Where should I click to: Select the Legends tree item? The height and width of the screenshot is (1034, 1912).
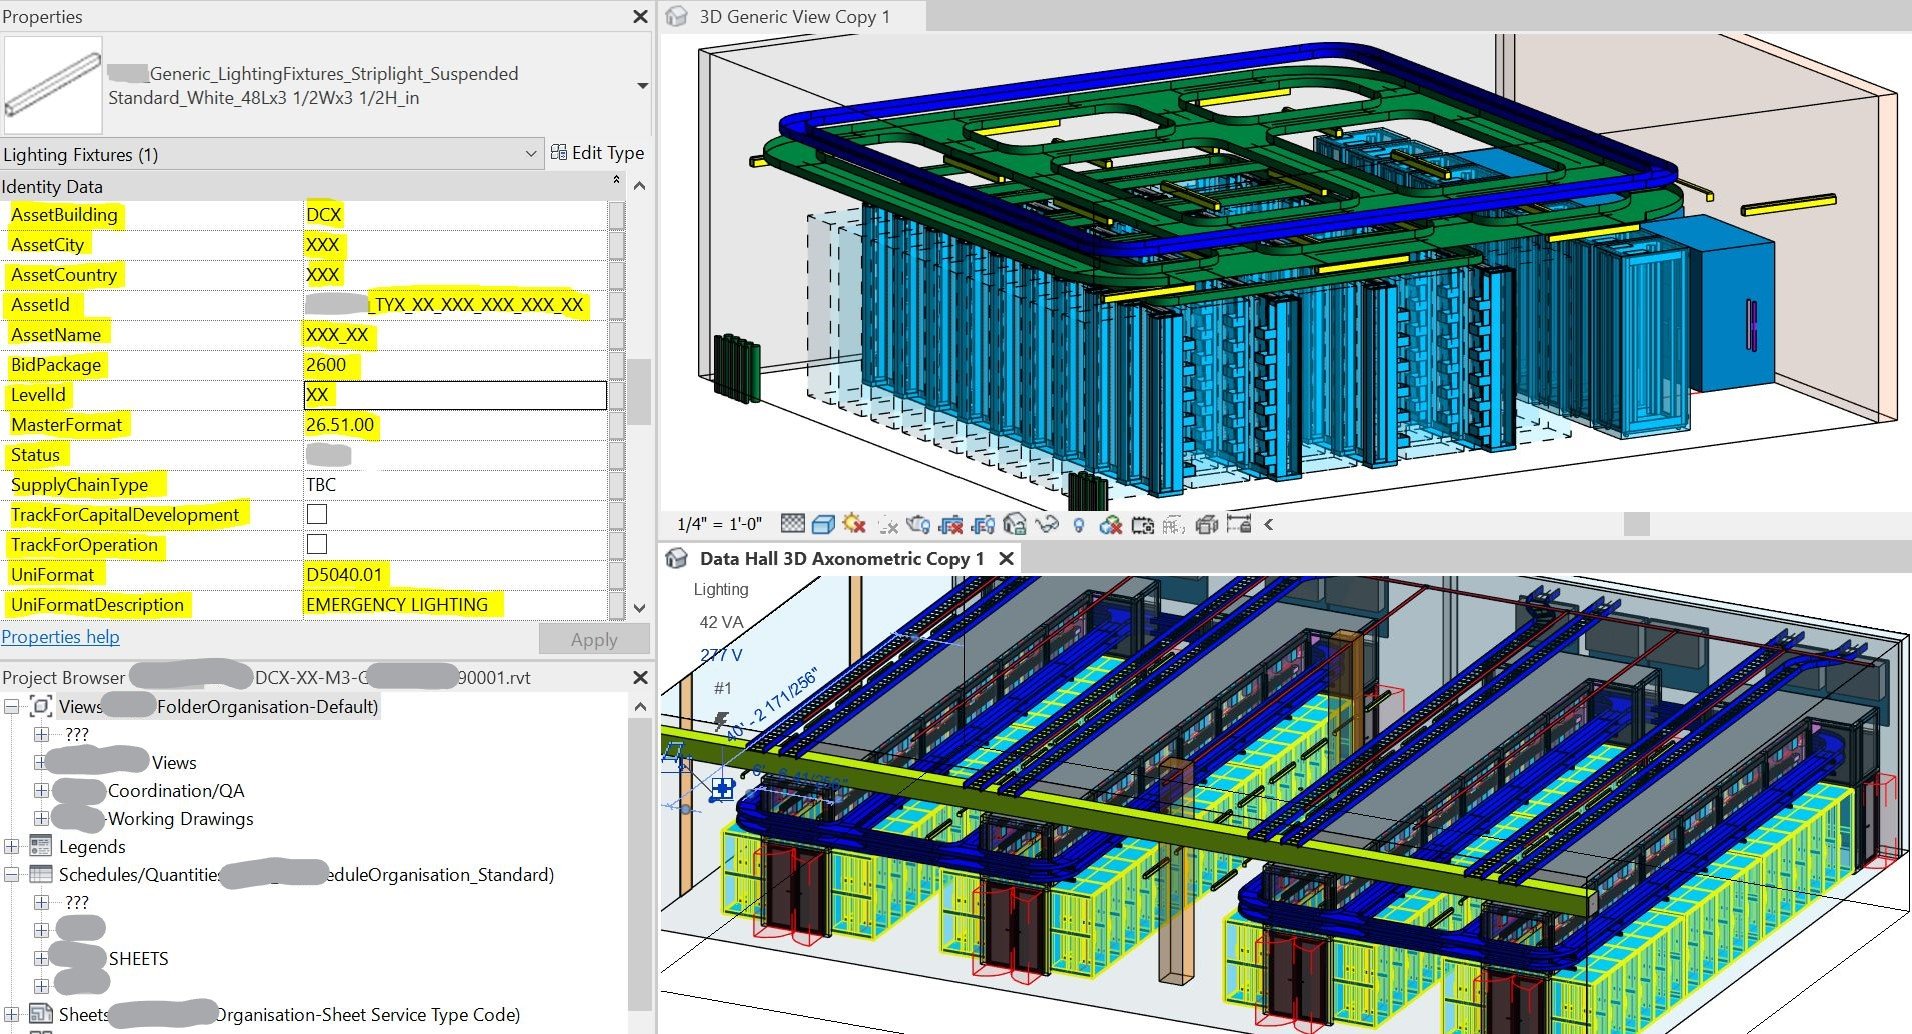[92, 847]
